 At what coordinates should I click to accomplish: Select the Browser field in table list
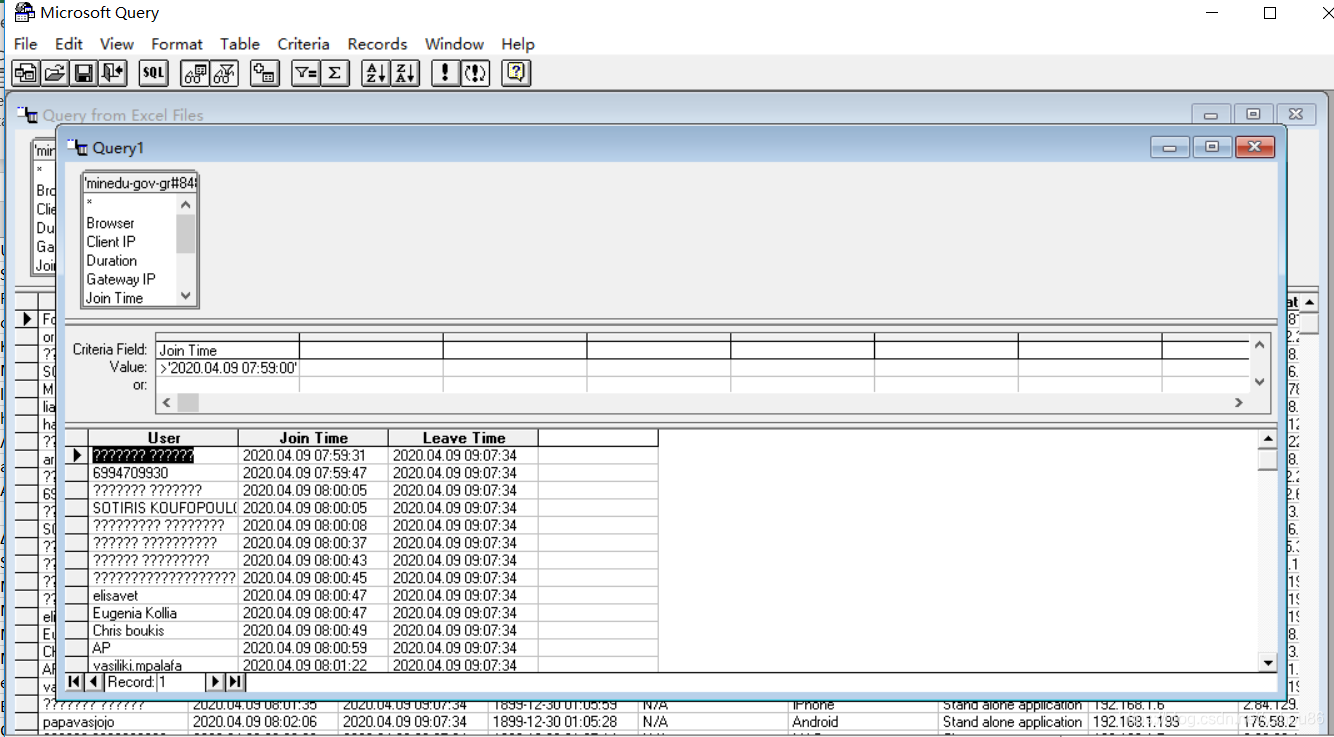click(x=110, y=223)
